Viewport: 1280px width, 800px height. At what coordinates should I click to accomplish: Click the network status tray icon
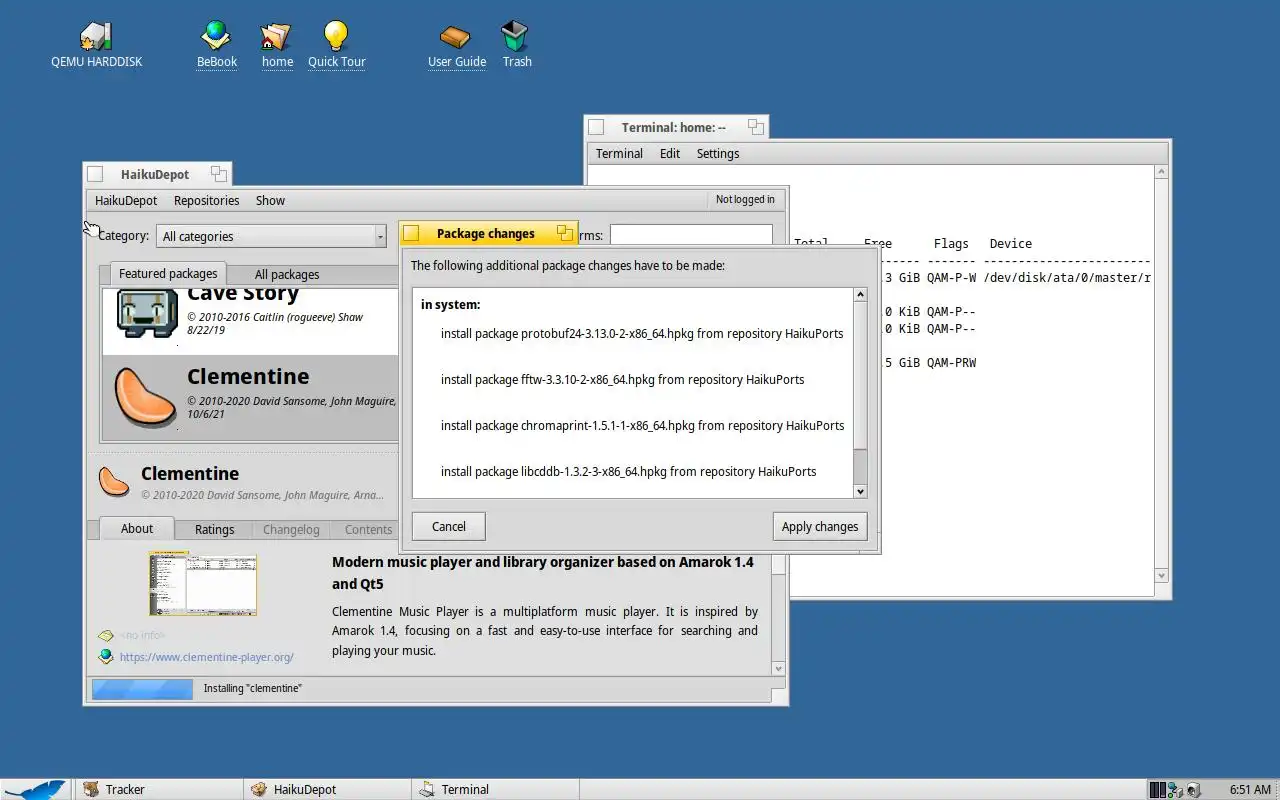pyautogui.click(x=1175, y=789)
